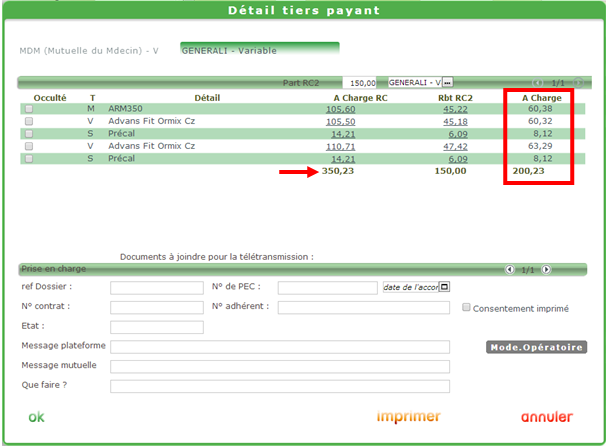Click the Part RC2 150,00 amount field

coord(359,83)
